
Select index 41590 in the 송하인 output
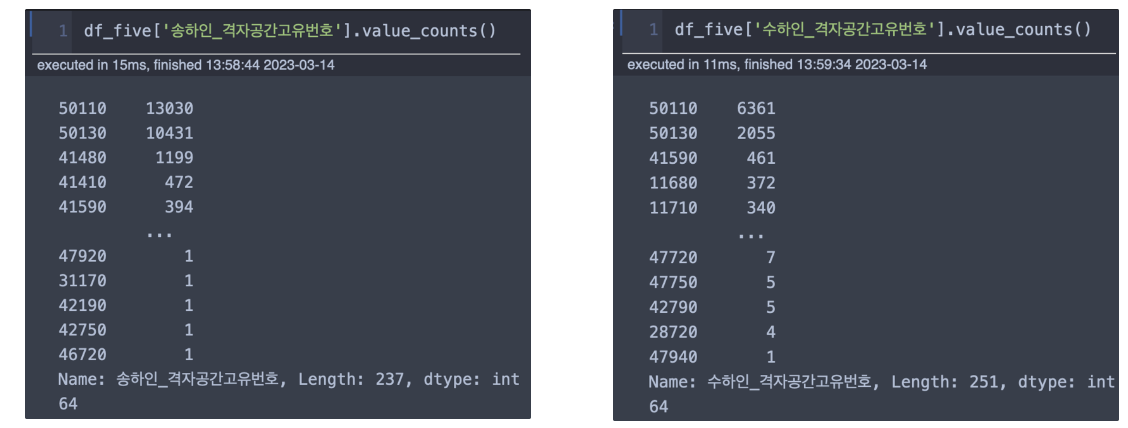pyautogui.click(x=83, y=207)
